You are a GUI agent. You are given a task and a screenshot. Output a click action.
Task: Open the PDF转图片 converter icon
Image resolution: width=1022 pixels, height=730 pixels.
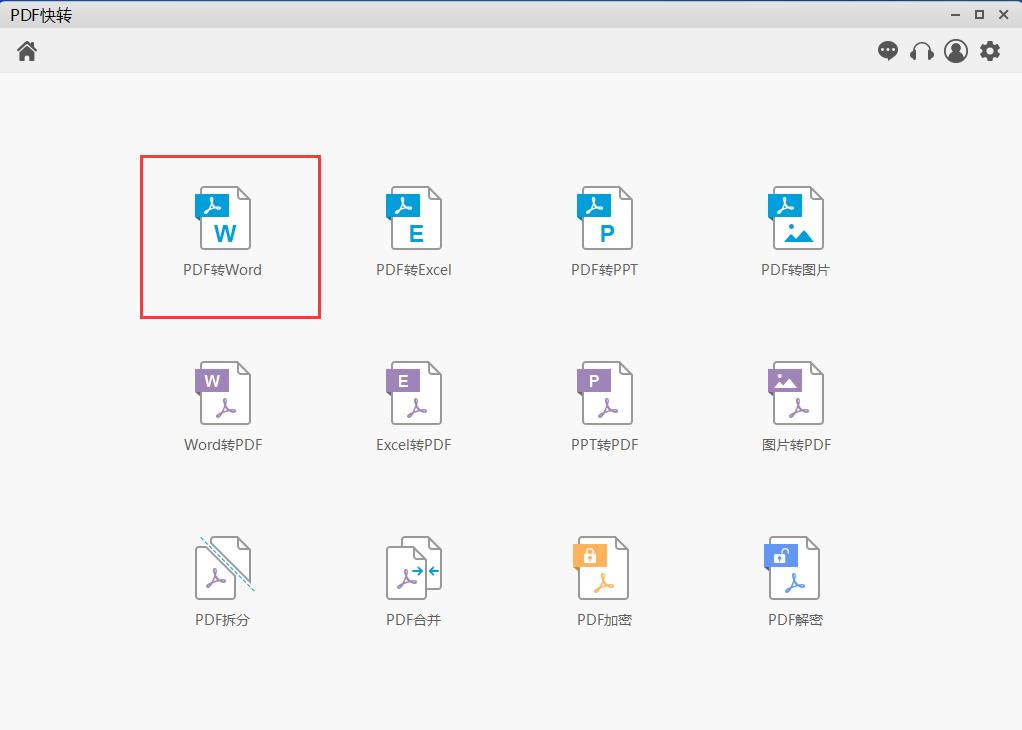[796, 218]
